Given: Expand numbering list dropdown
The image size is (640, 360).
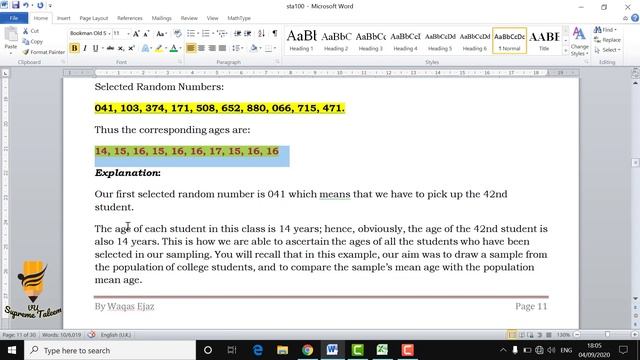Looking at the screenshot, I should (x=213, y=34).
